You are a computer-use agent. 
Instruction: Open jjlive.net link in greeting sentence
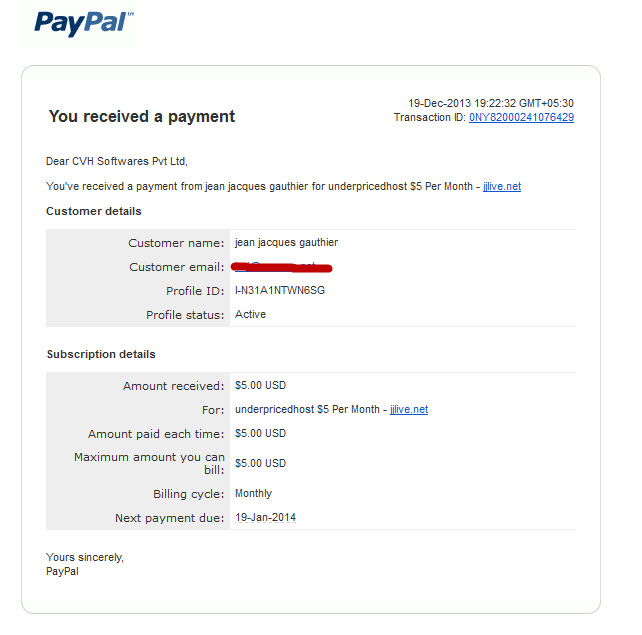(x=502, y=186)
